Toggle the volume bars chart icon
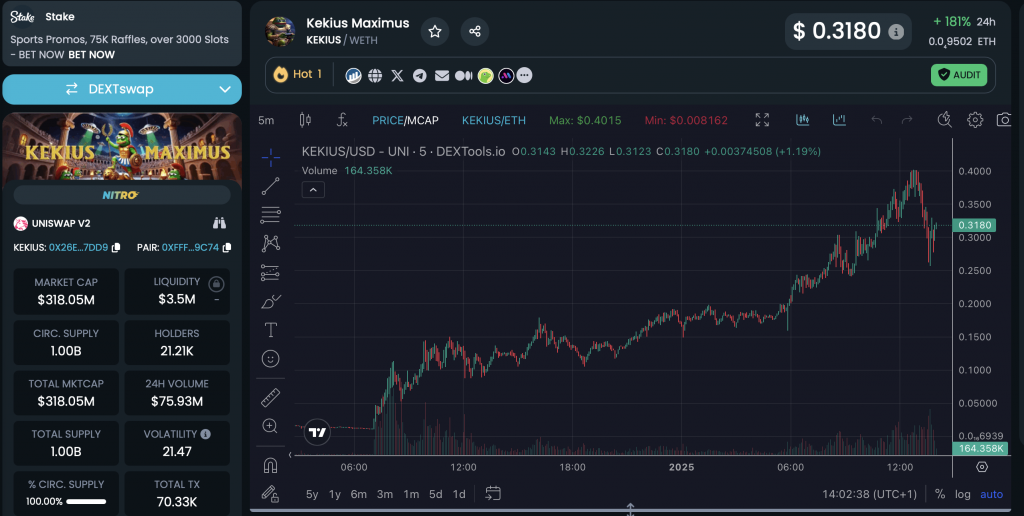This screenshot has width=1024, height=516. tap(839, 120)
